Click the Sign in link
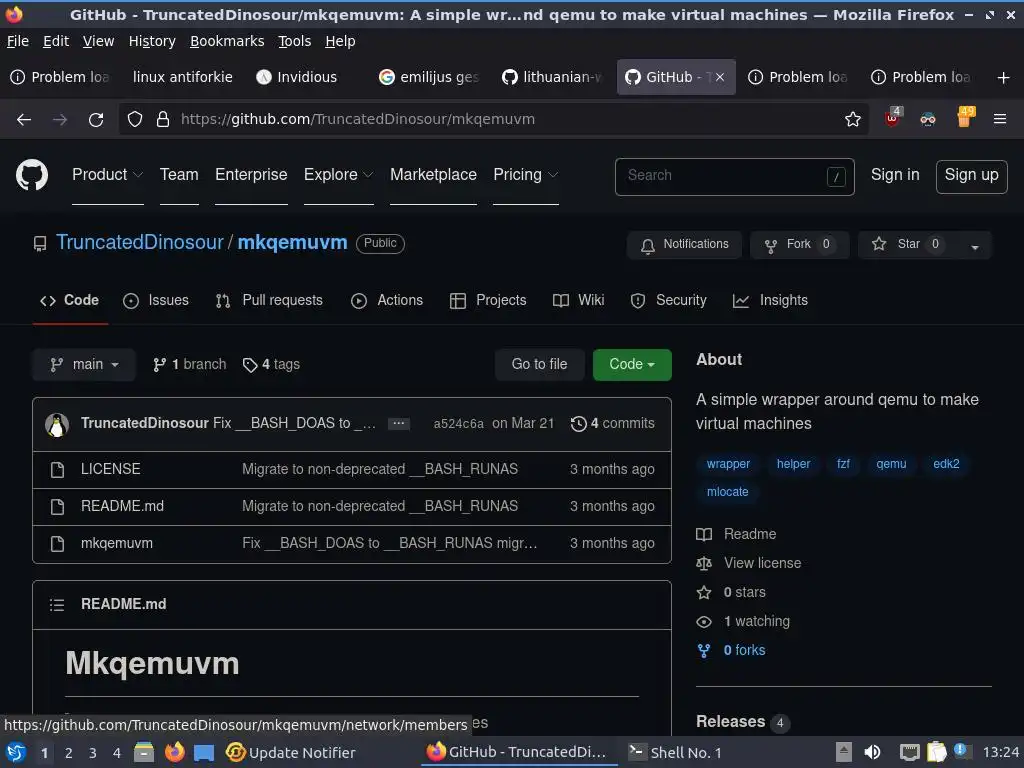Viewport: 1024px width, 768px height. pos(895,175)
